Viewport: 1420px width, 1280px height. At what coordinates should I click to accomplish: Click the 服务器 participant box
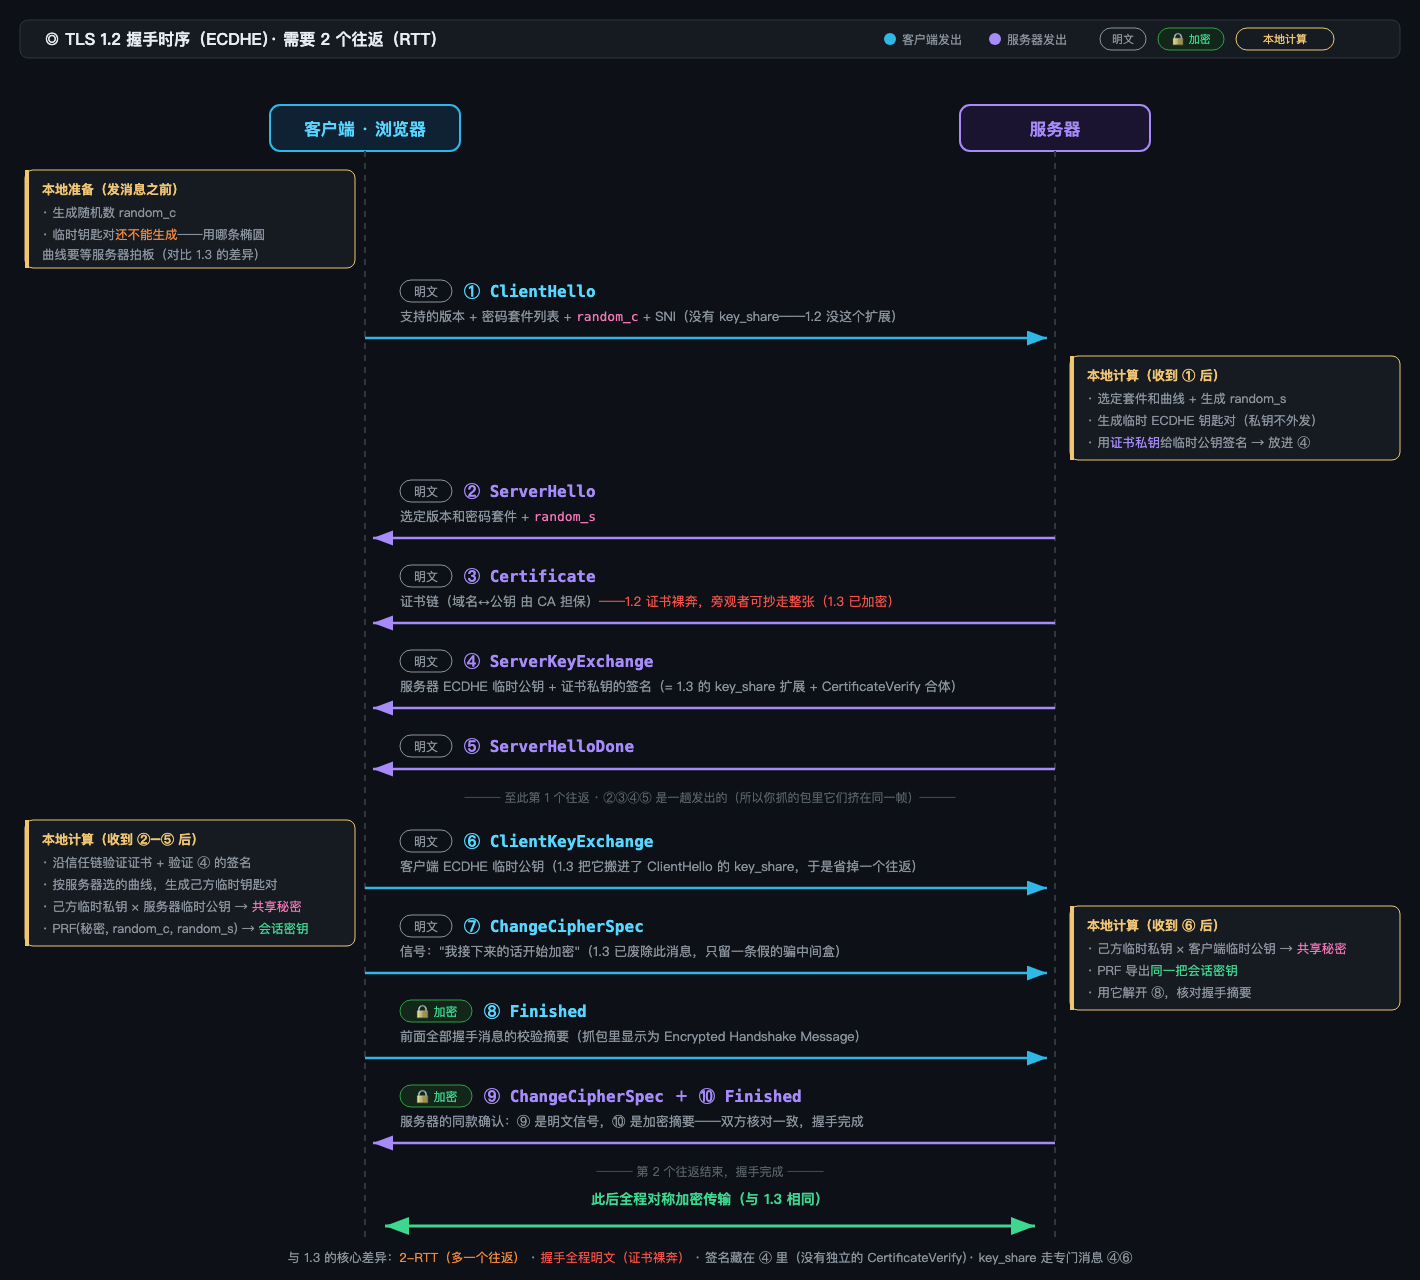[x=1055, y=128]
